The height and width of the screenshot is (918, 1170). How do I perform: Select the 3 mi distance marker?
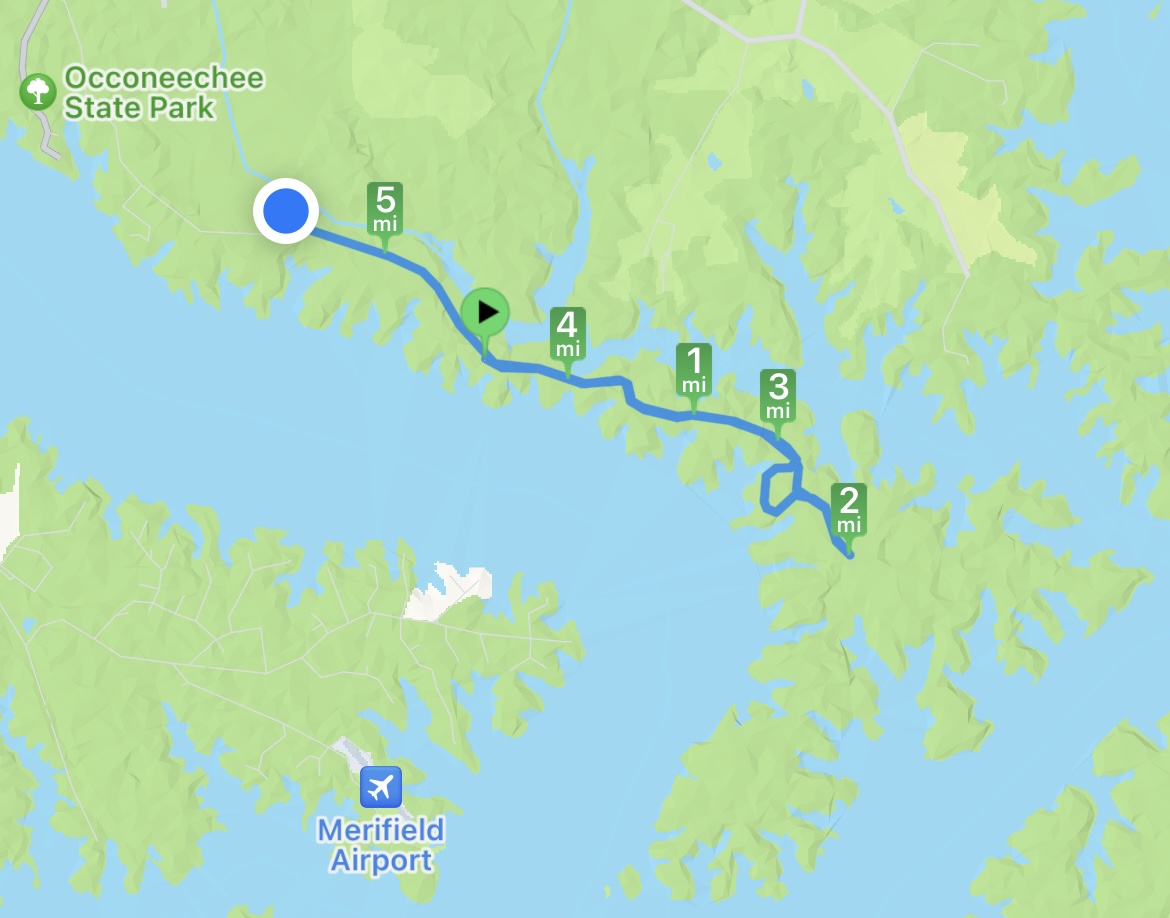pos(778,395)
